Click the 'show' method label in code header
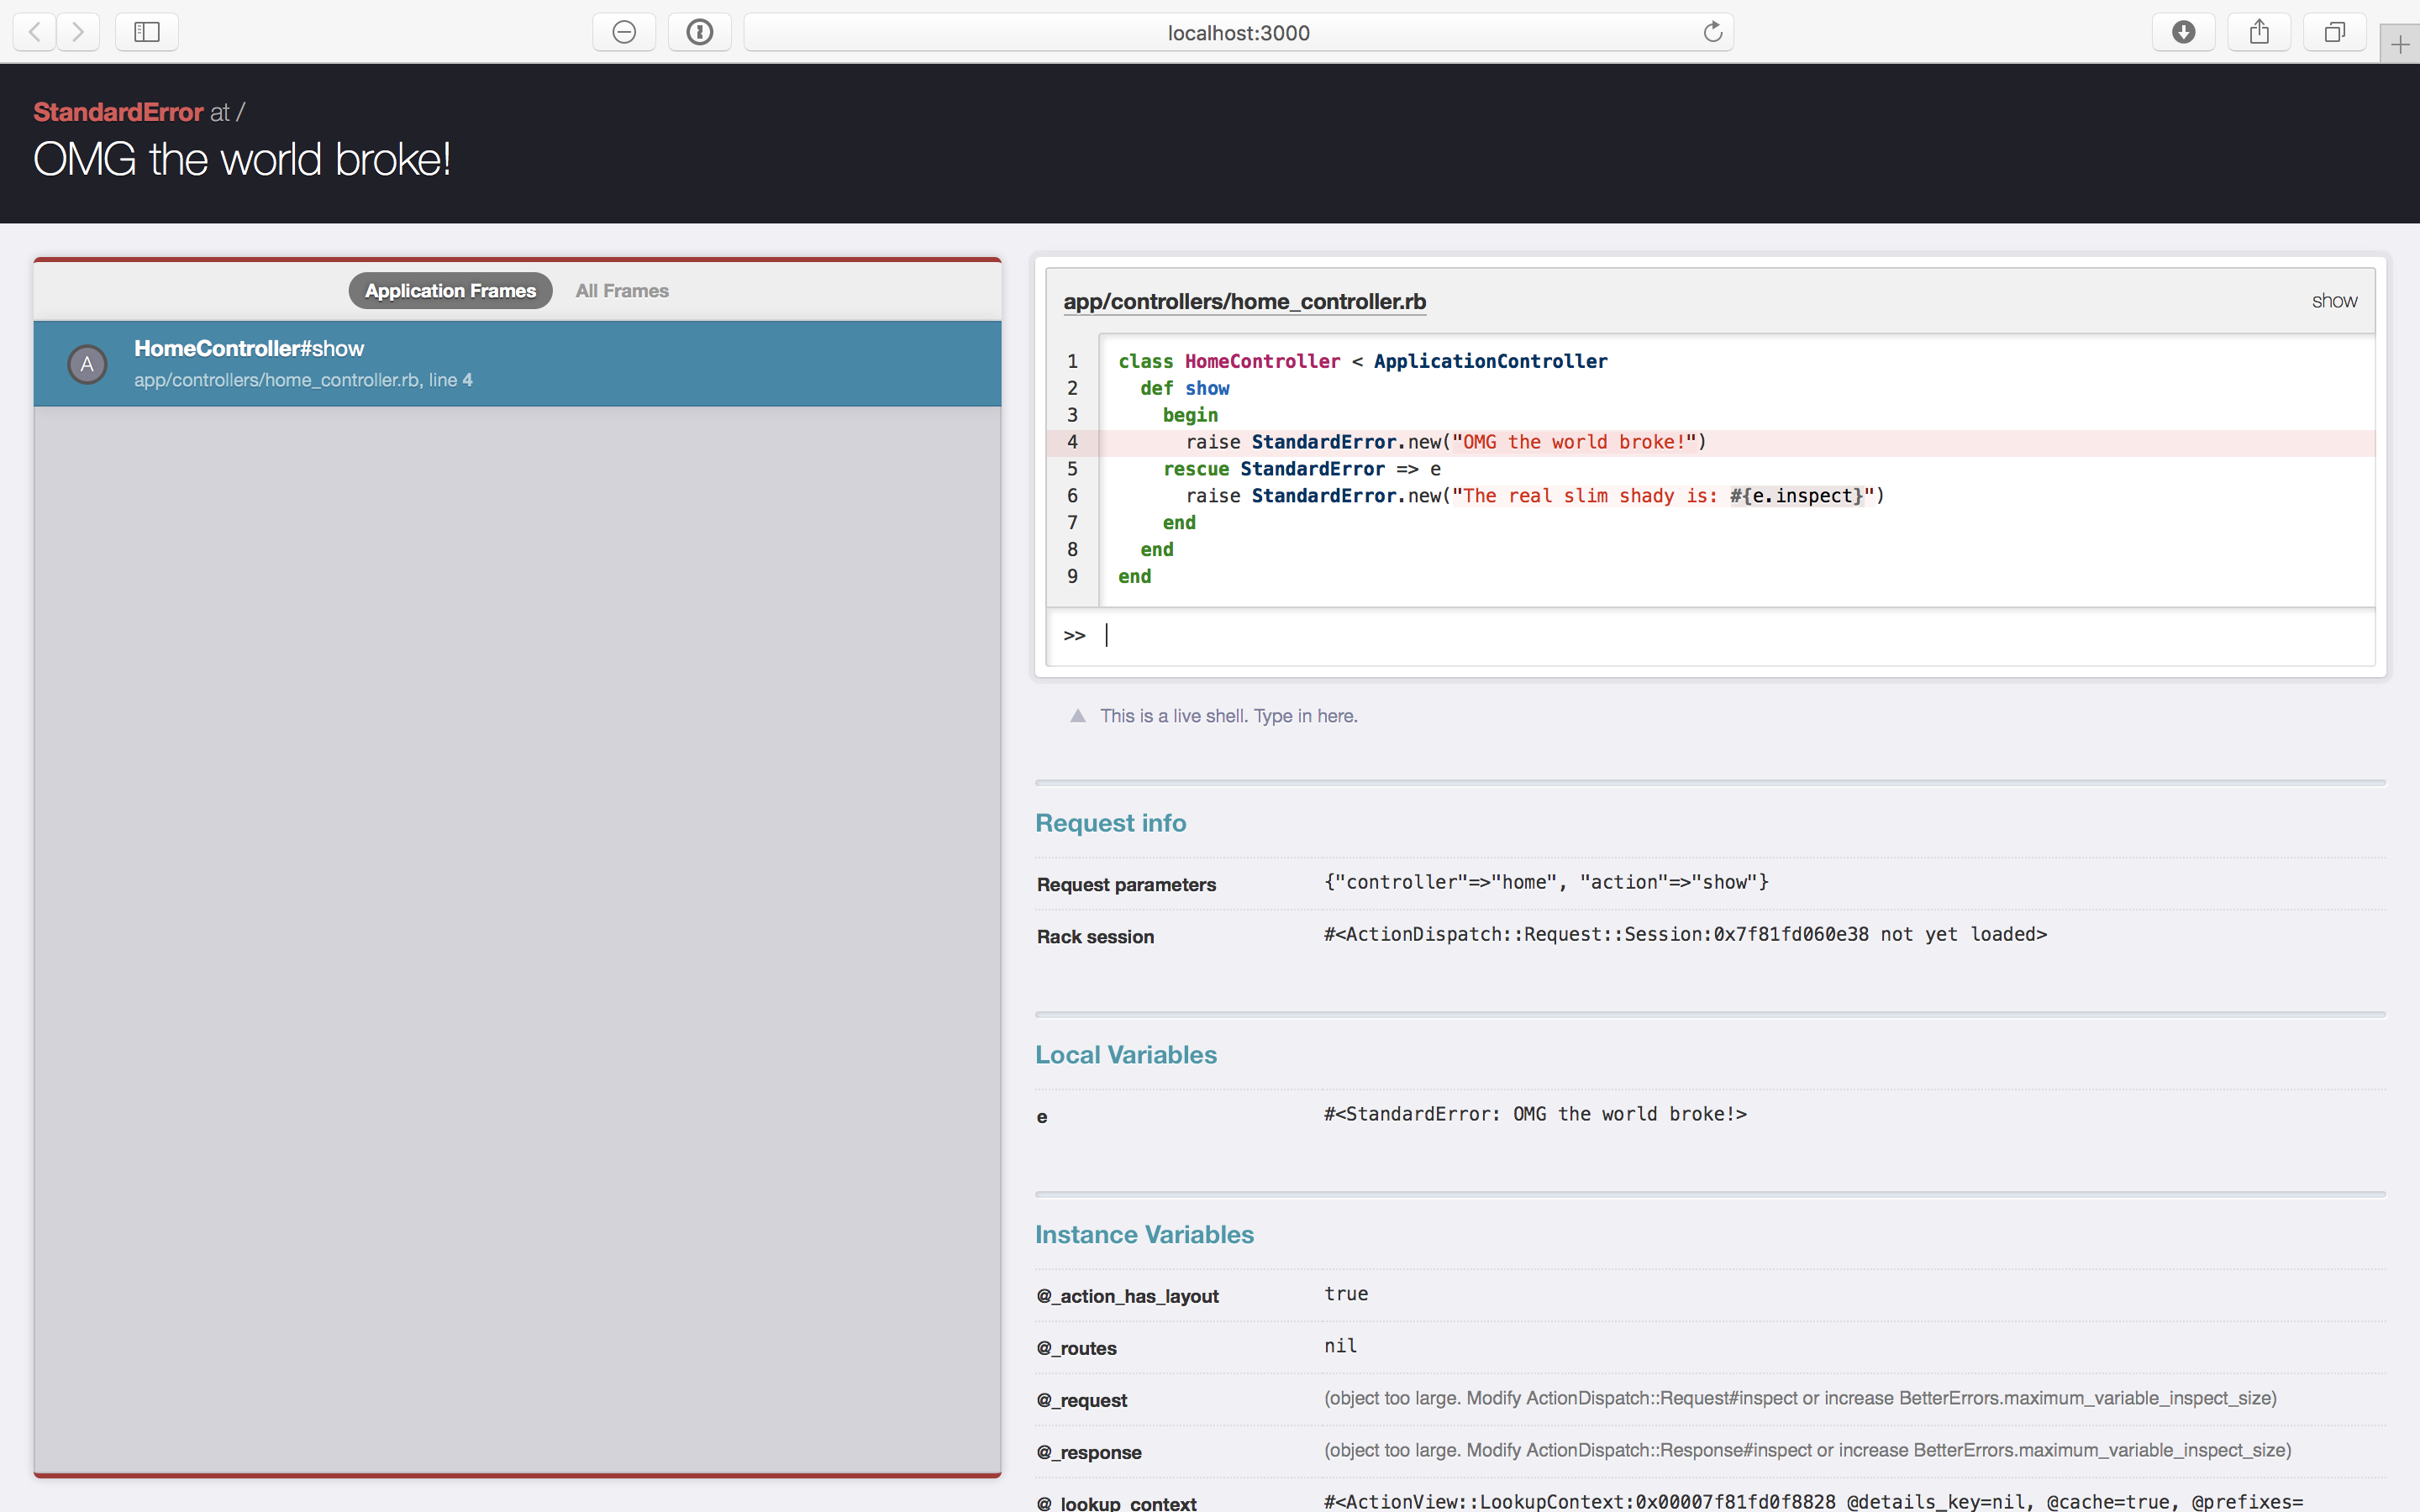Image resolution: width=2420 pixels, height=1512 pixels. coord(2334,301)
